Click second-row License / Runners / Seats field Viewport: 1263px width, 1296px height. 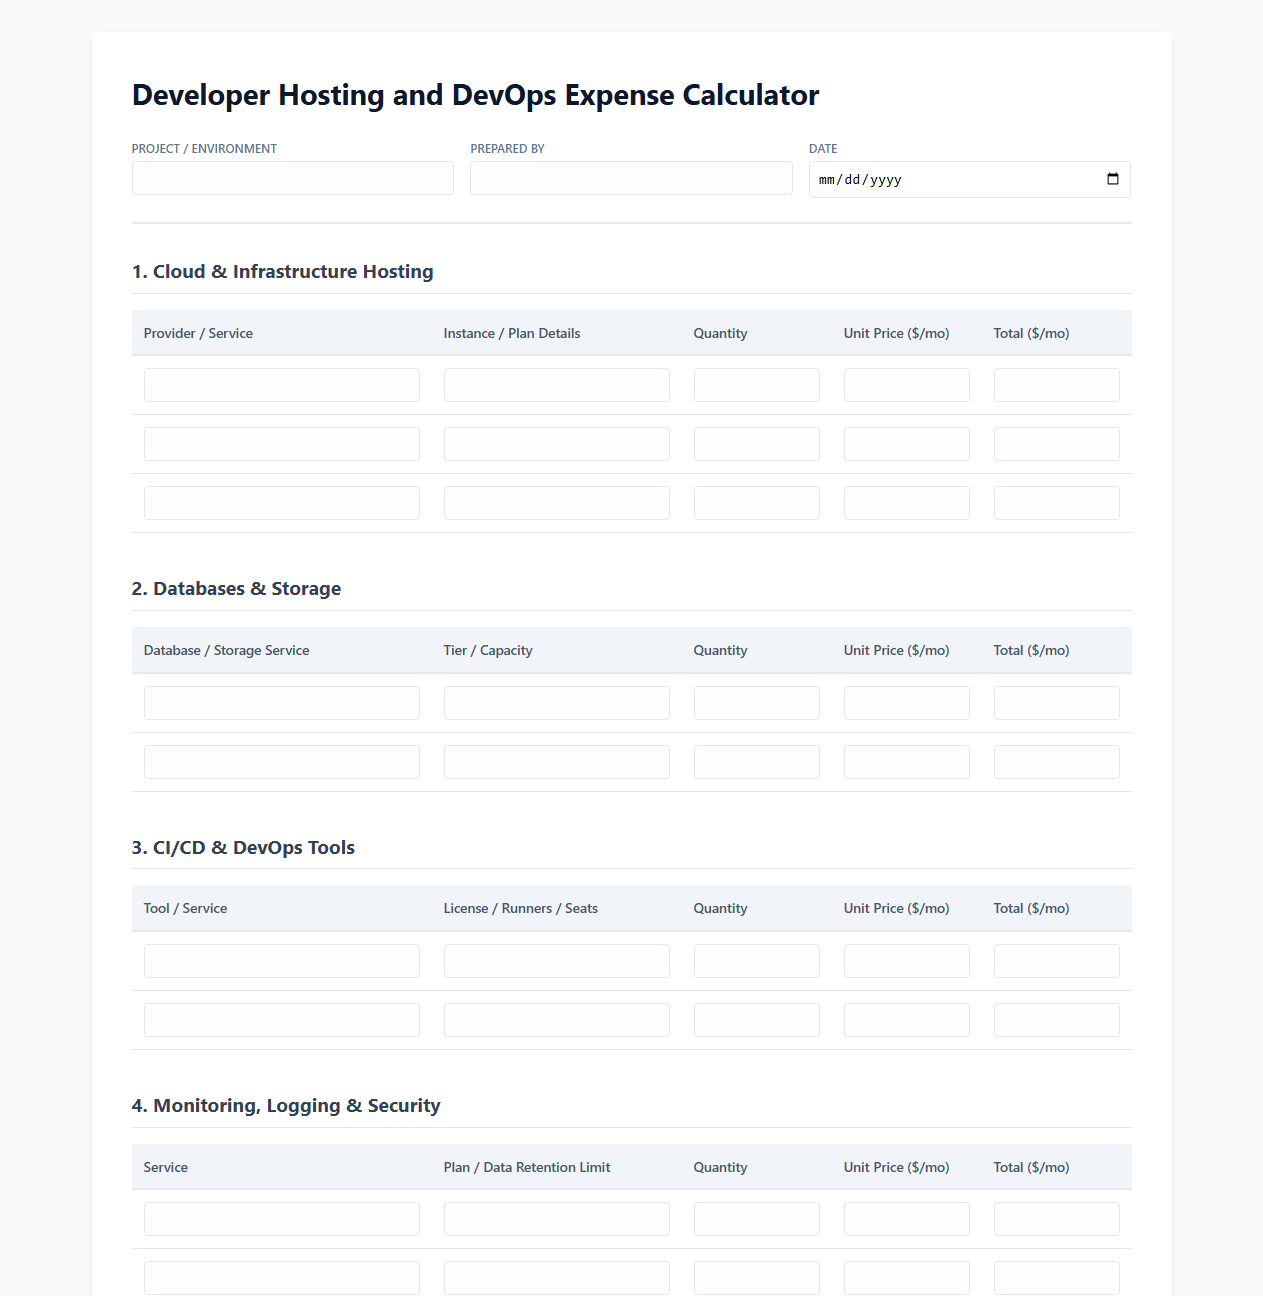tap(557, 1020)
